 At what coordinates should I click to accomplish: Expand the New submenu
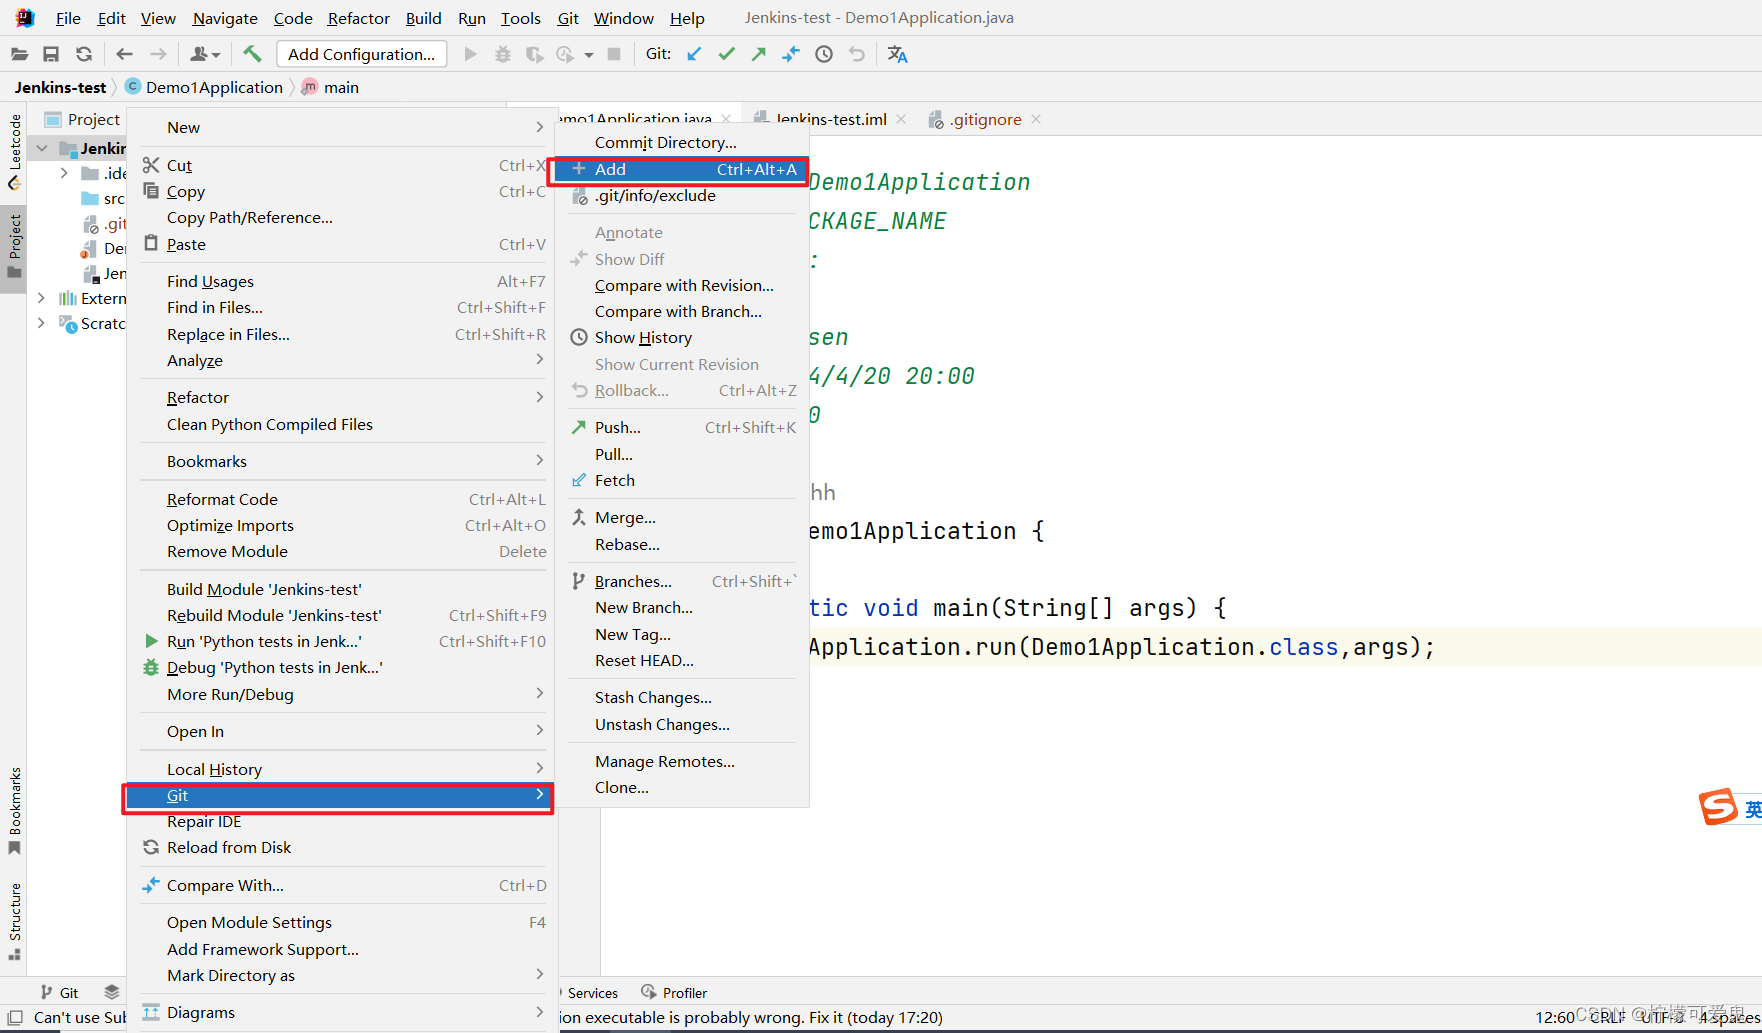pos(343,127)
